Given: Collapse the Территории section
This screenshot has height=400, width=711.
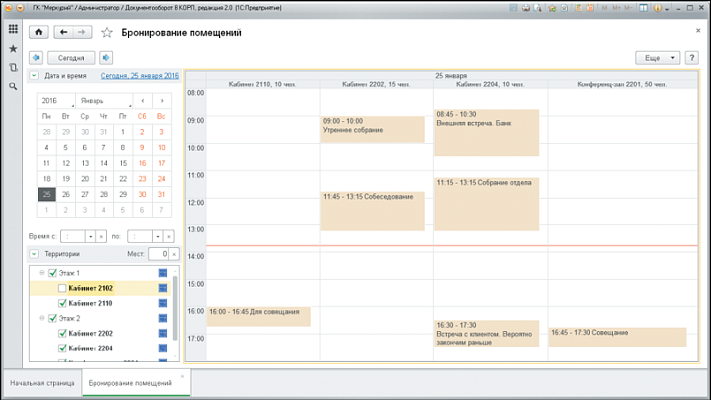Looking at the screenshot, I should click(x=34, y=254).
